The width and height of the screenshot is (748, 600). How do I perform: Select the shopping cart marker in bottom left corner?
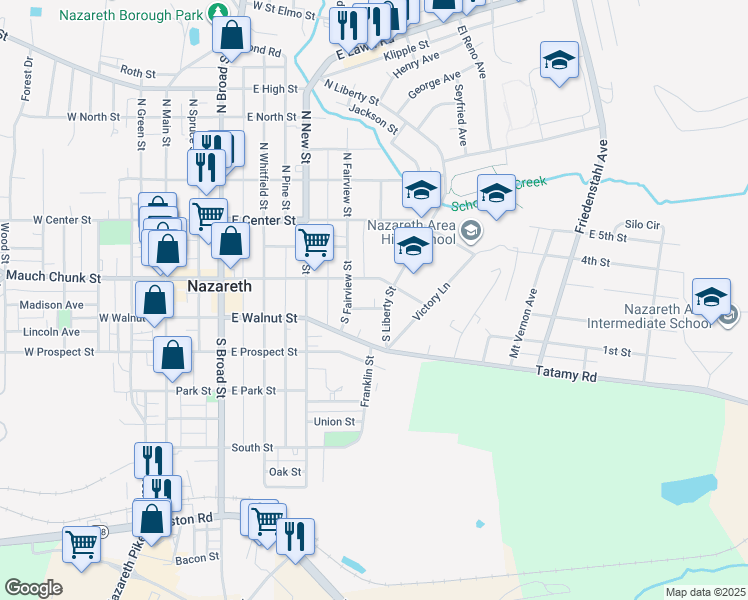pyautogui.click(x=83, y=546)
